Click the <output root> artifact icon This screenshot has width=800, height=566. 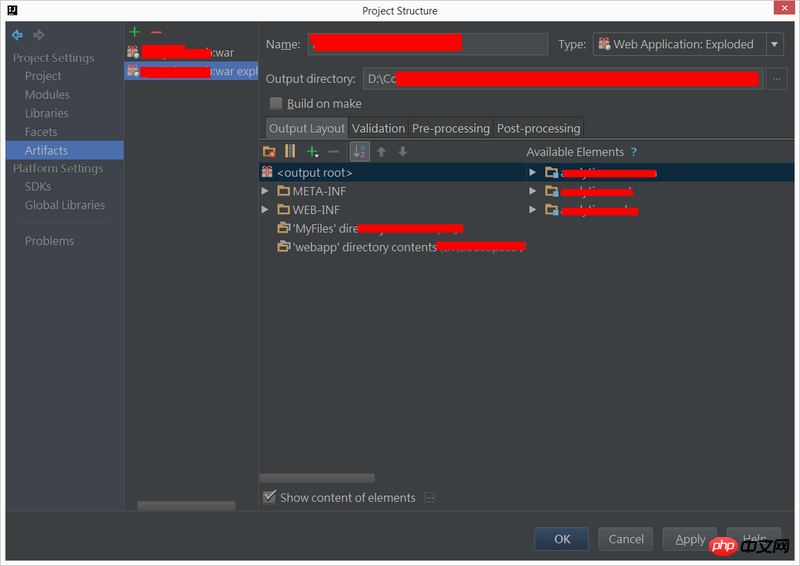pos(267,172)
